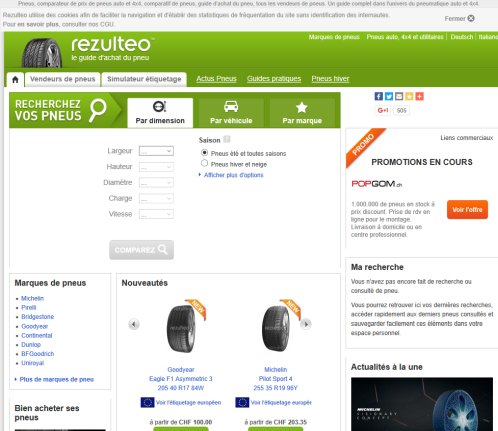
Task: Open Michelin Pilot Sport 4 link
Action: coord(275,379)
